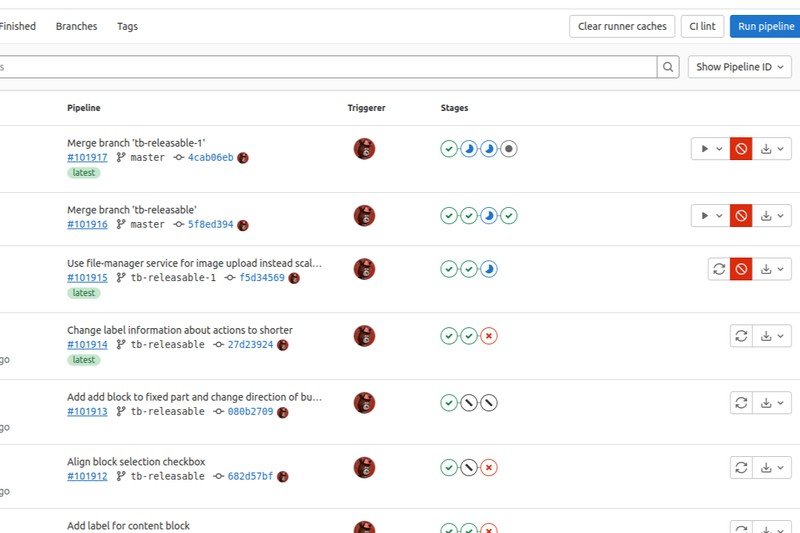The image size is (800, 533).
Task: Click the running third stage of pipeline #101915
Action: [x=489, y=269]
